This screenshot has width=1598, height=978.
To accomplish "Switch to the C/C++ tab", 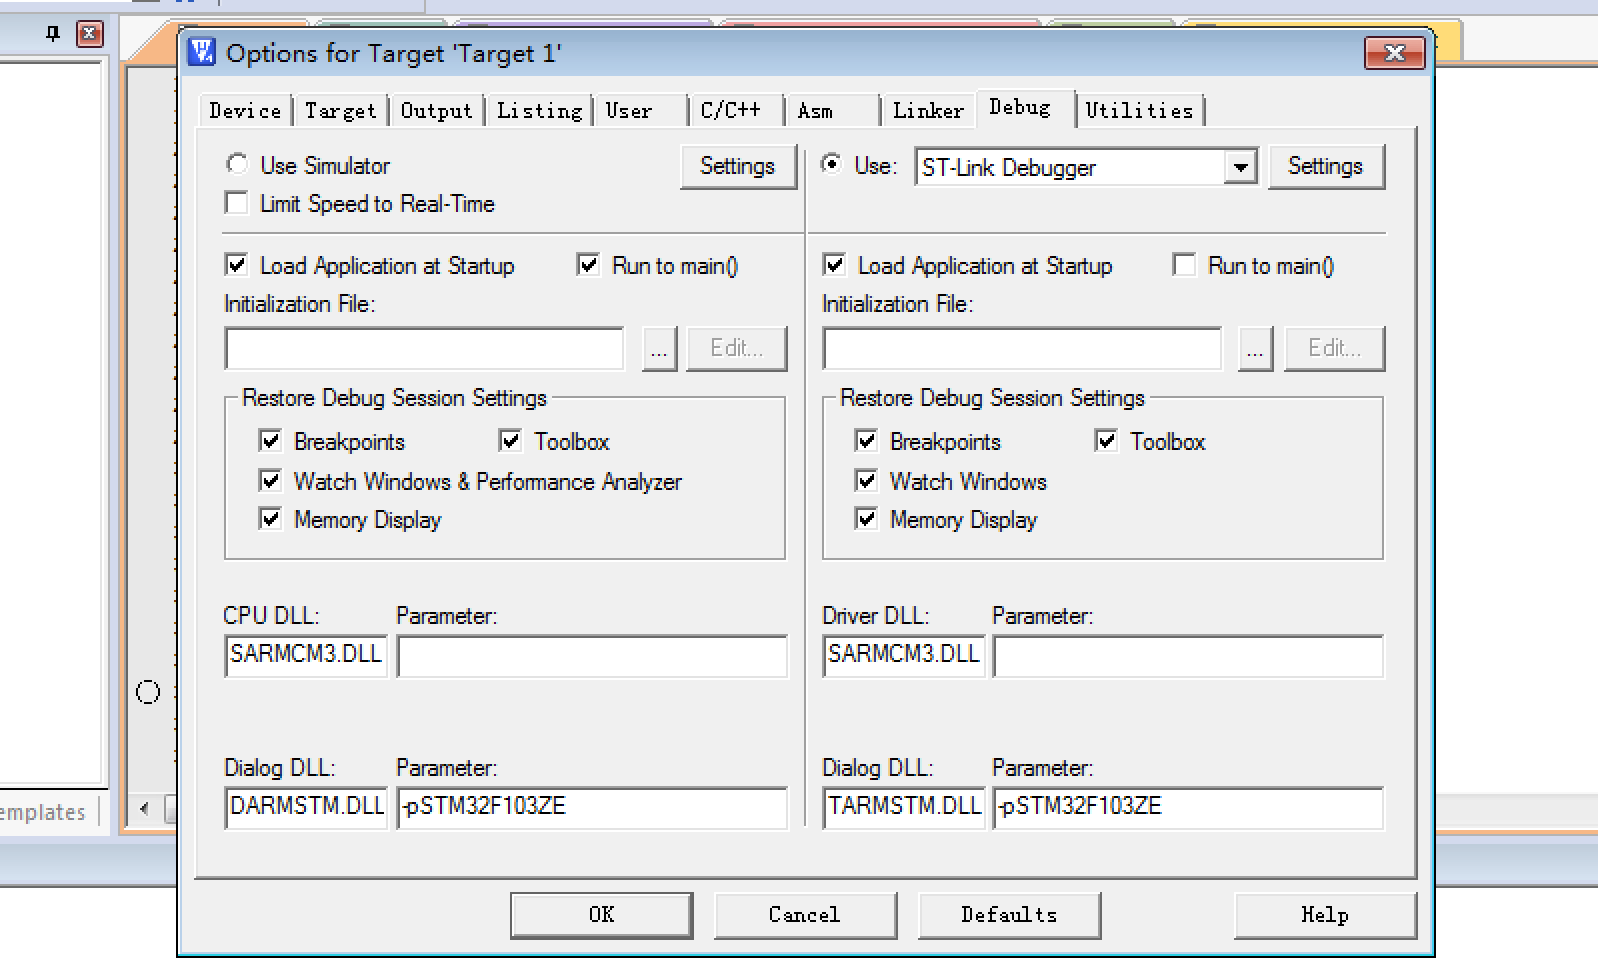I will 731,111.
